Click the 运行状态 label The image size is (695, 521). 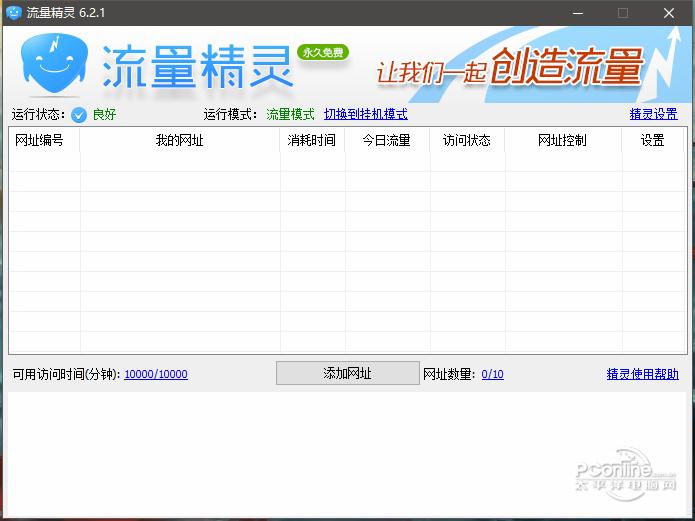pyautogui.click(x=39, y=114)
